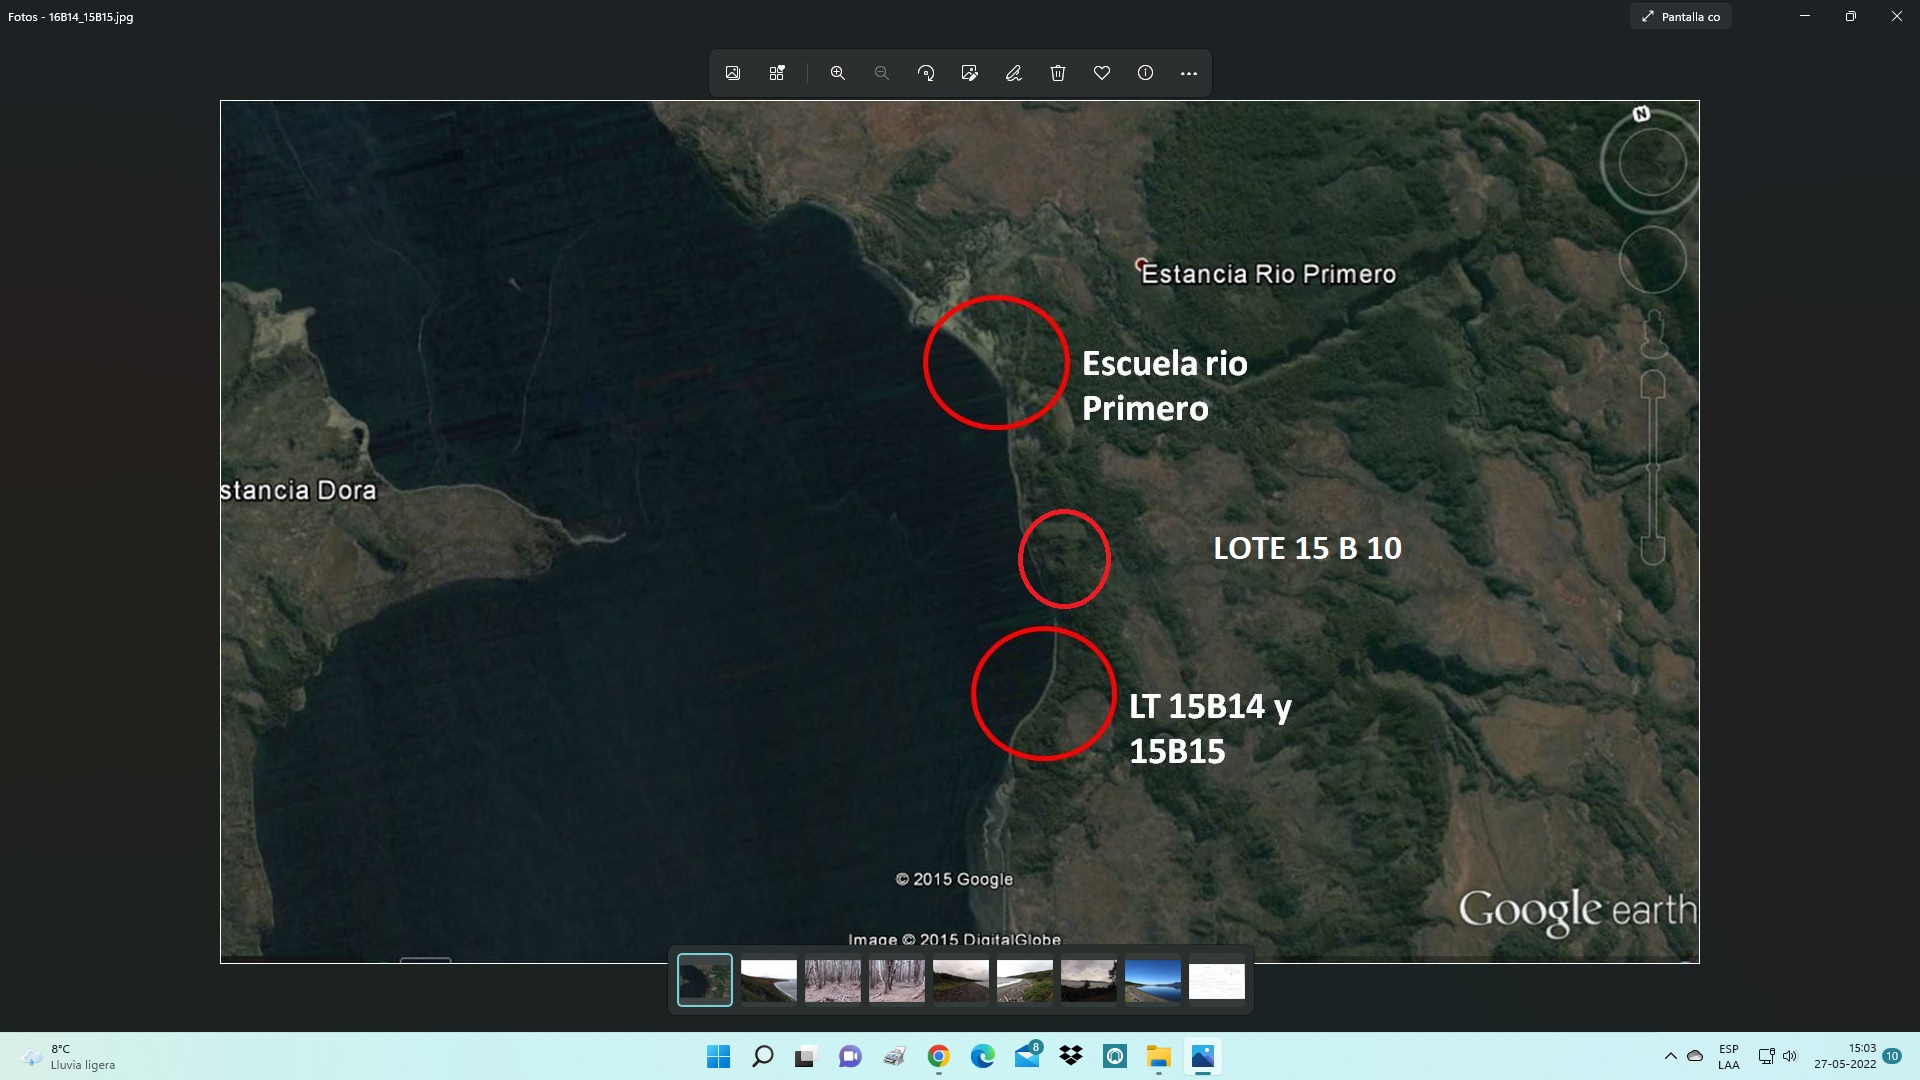Show file info panel
Viewport: 1920px width, 1080px height.
click(x=1145, y=73)
